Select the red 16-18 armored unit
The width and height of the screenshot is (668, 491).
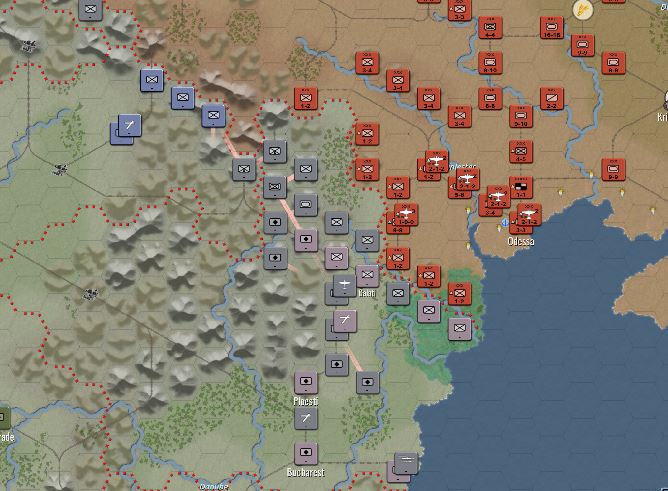click(552, 28)
